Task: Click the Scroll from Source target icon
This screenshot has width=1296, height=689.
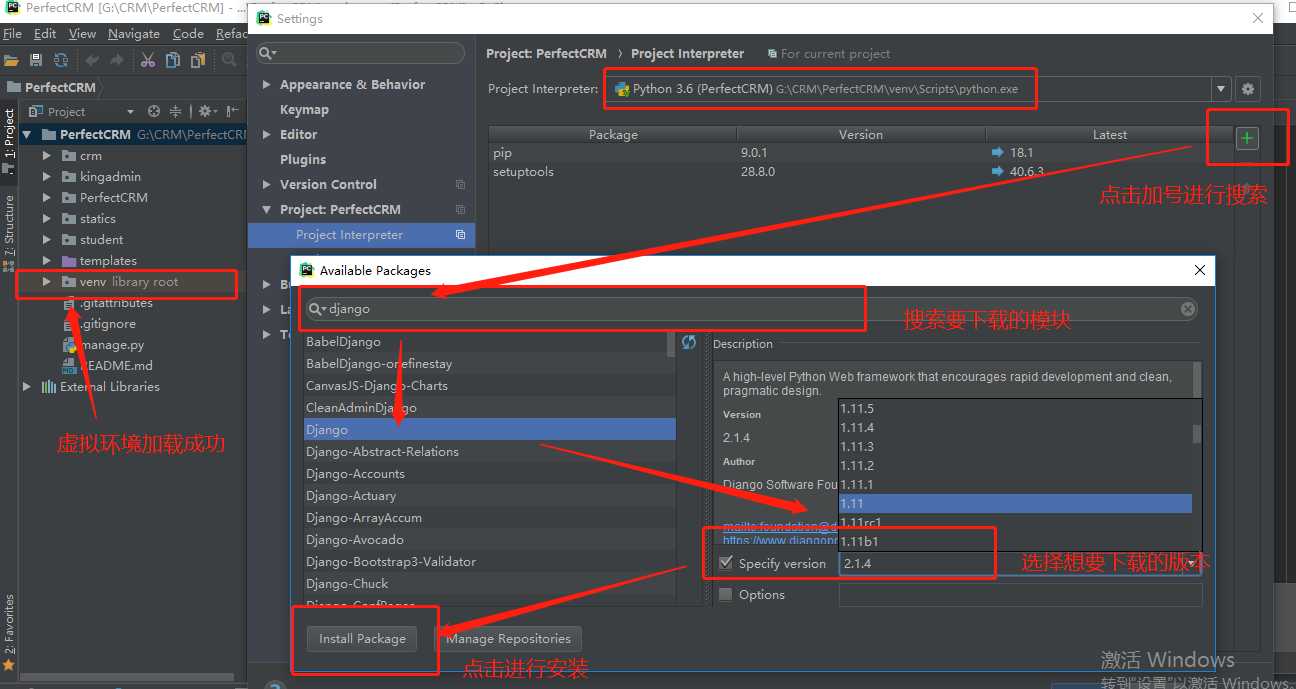Action: 154,111
